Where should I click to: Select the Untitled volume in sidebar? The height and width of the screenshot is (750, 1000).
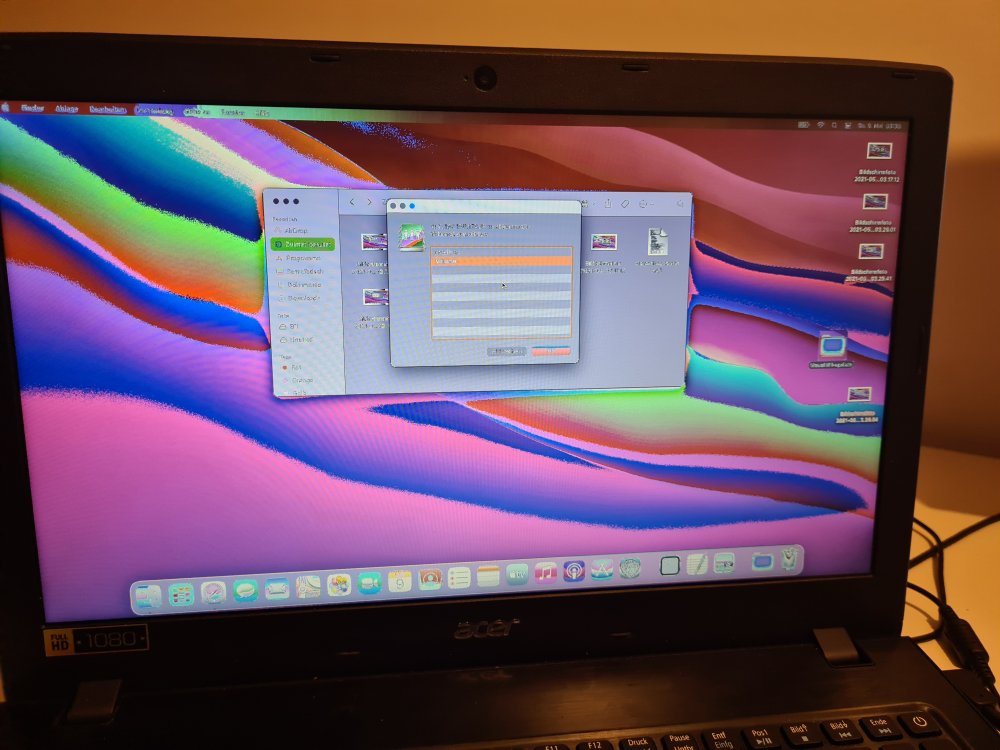pyautogui.click(x=297, y=339)
